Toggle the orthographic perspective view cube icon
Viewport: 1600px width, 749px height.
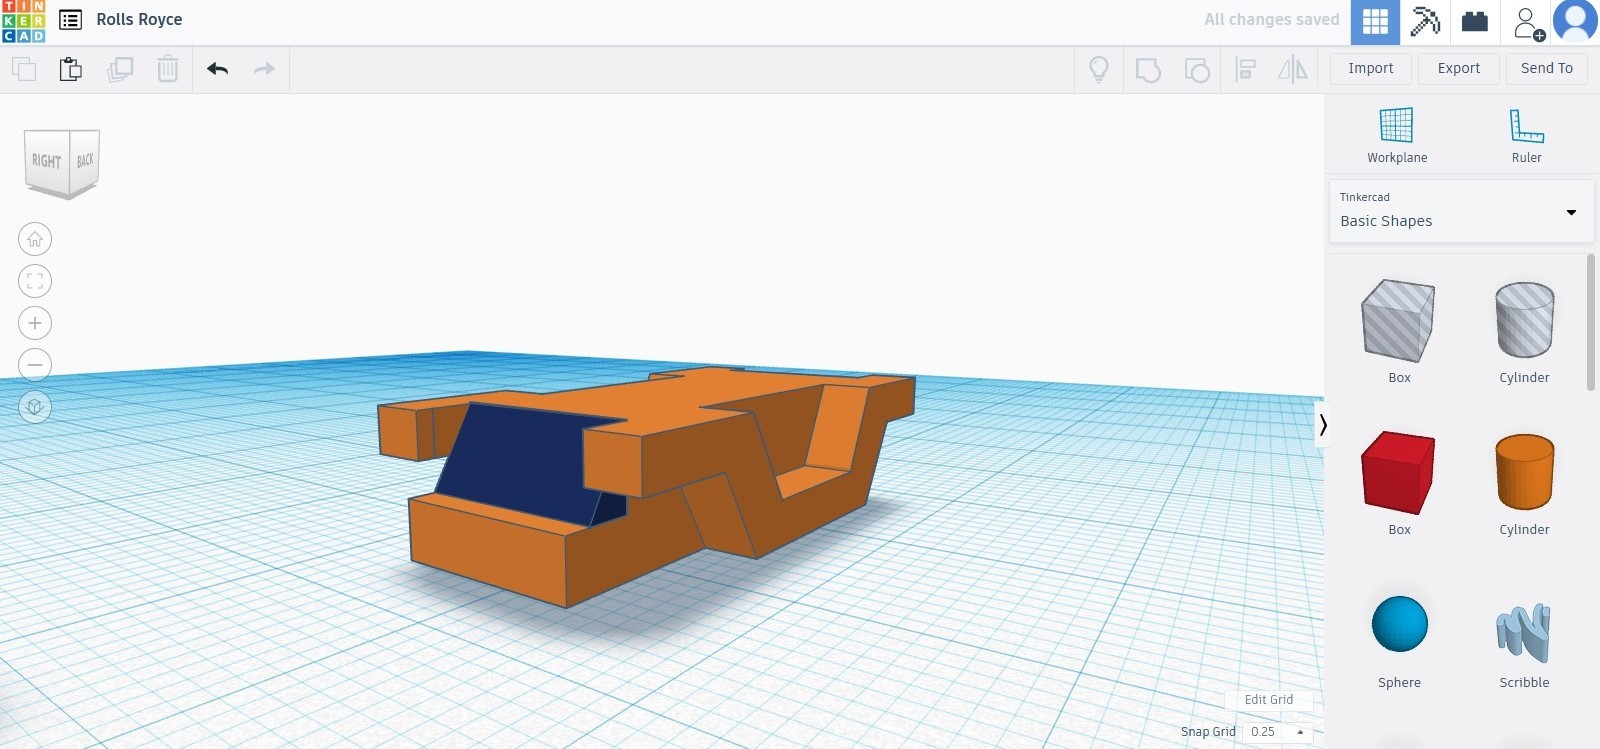click(35, 407)
